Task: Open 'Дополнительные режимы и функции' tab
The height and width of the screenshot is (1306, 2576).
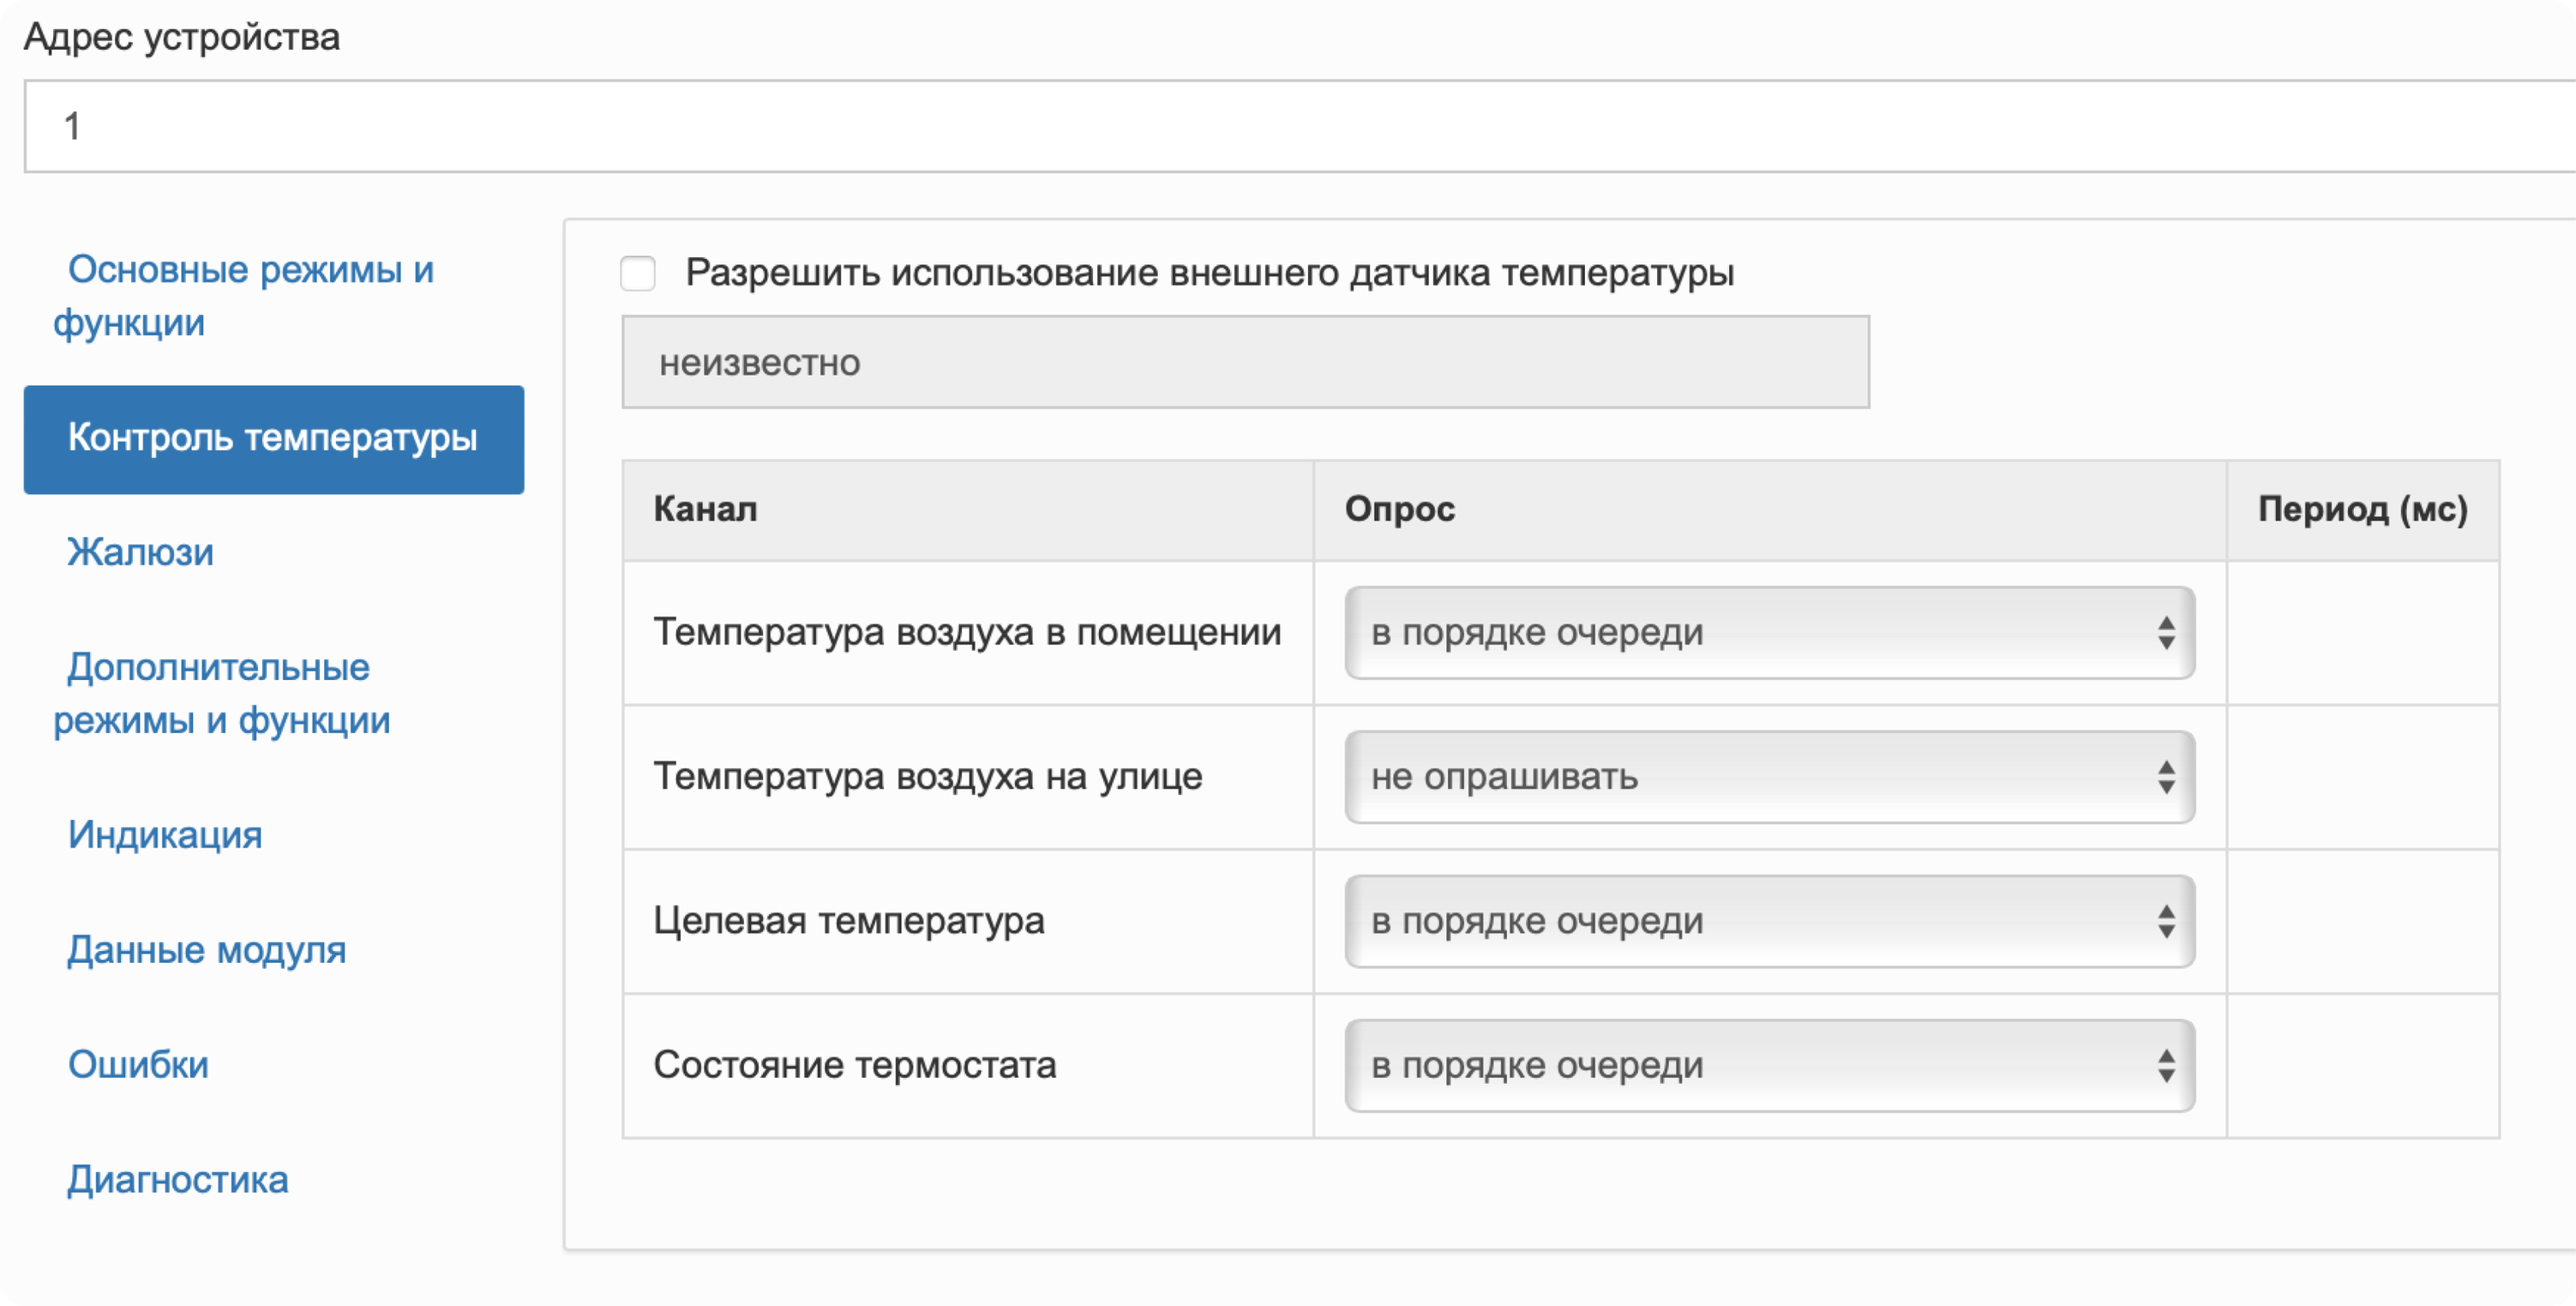Action: coord(221,693)
